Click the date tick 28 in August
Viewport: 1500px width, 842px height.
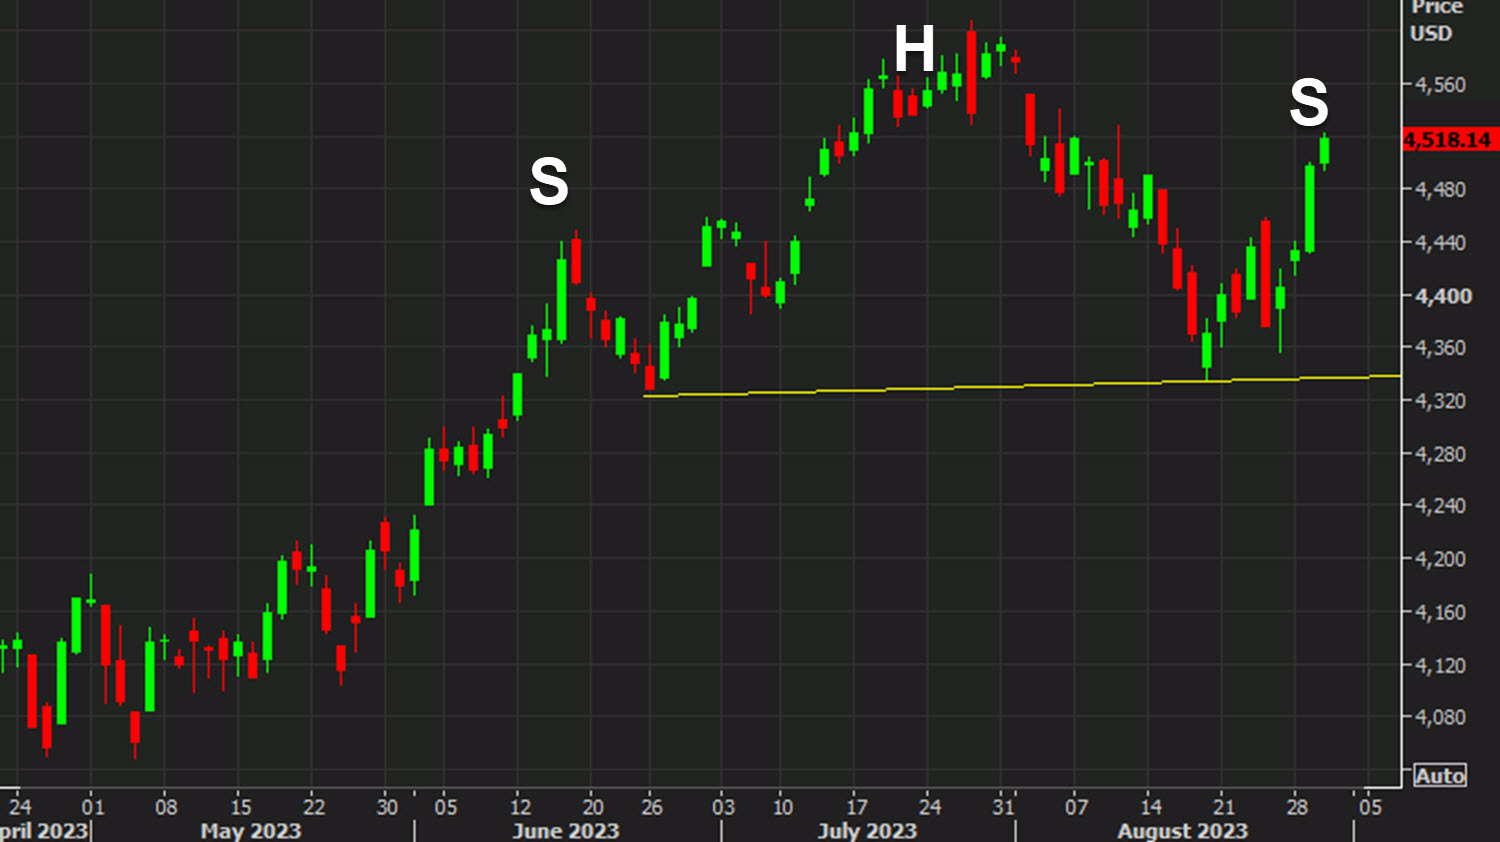tap(1297, 806)
